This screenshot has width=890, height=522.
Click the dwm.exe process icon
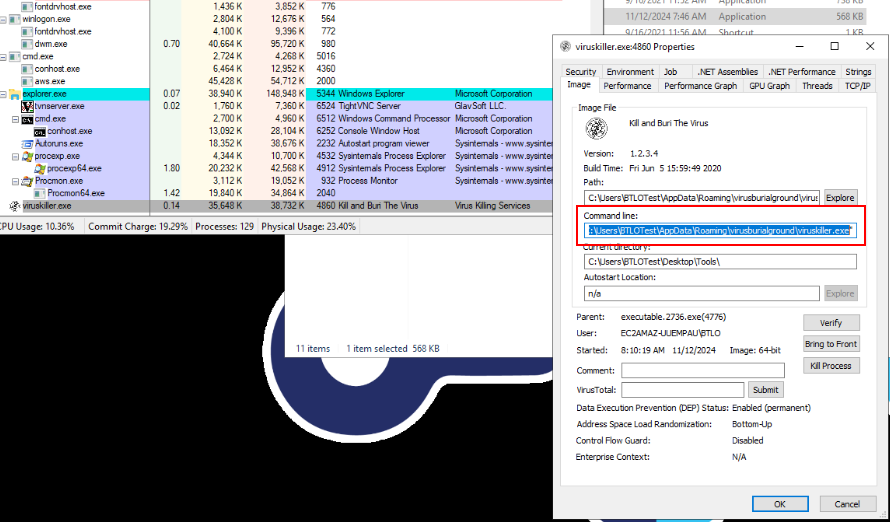[x=27, y=44]
